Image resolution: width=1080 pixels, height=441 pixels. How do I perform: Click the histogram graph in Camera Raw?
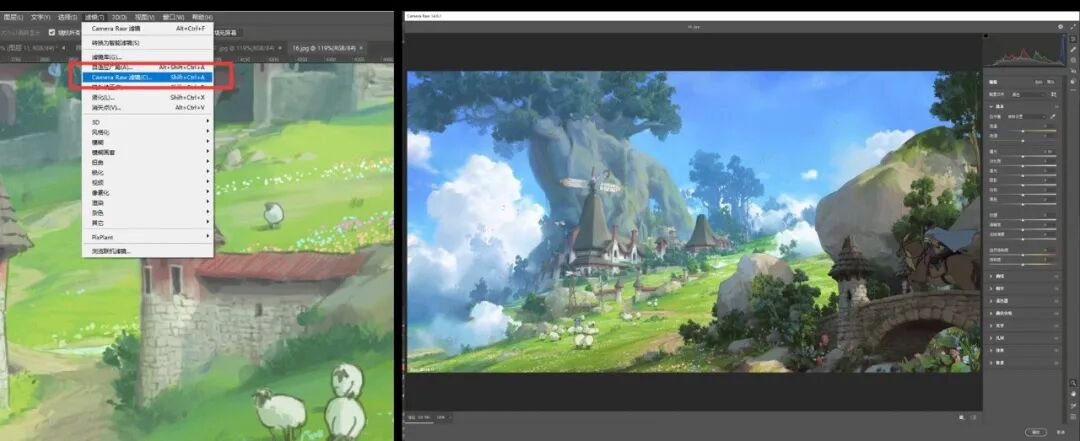pyautogui.click(x=1025, y=50)
